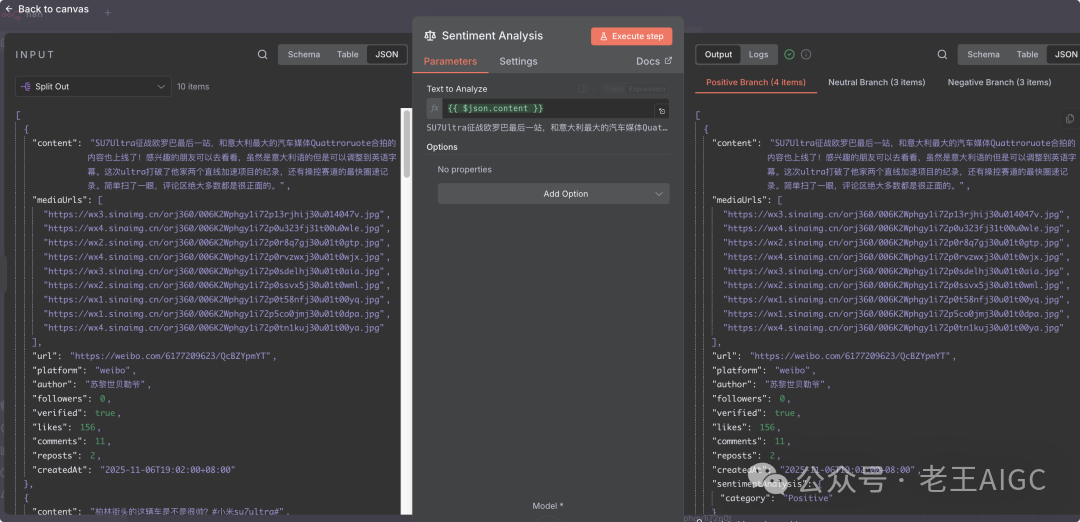Click the "verified": true line in Output
1080x522 pixels.
(x=756, y=413)
